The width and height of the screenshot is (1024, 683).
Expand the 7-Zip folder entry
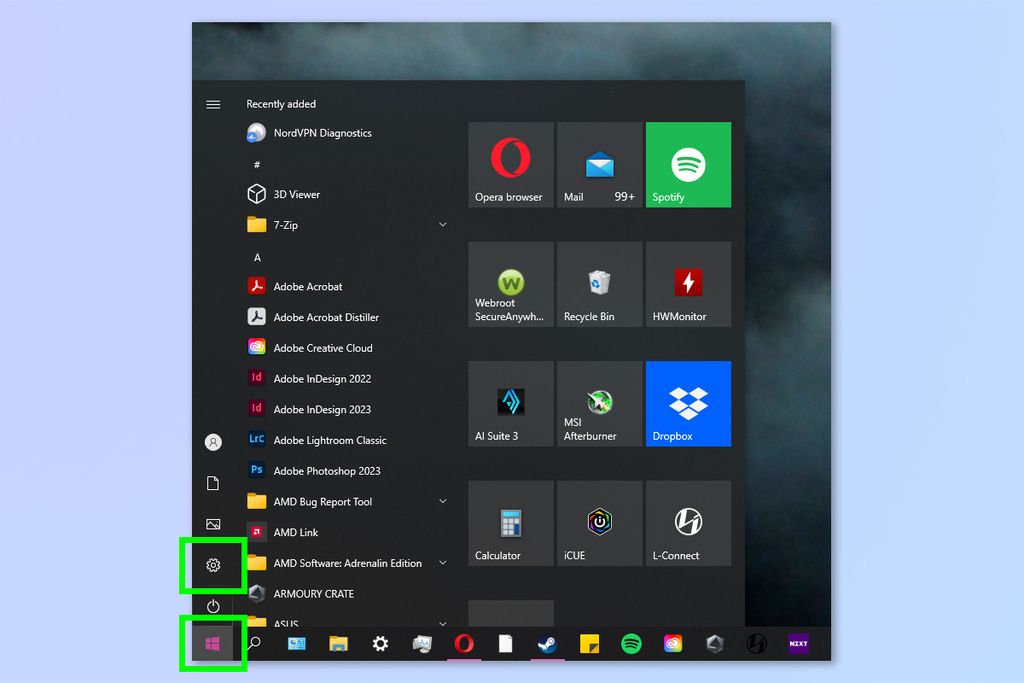tap(442, 225)
